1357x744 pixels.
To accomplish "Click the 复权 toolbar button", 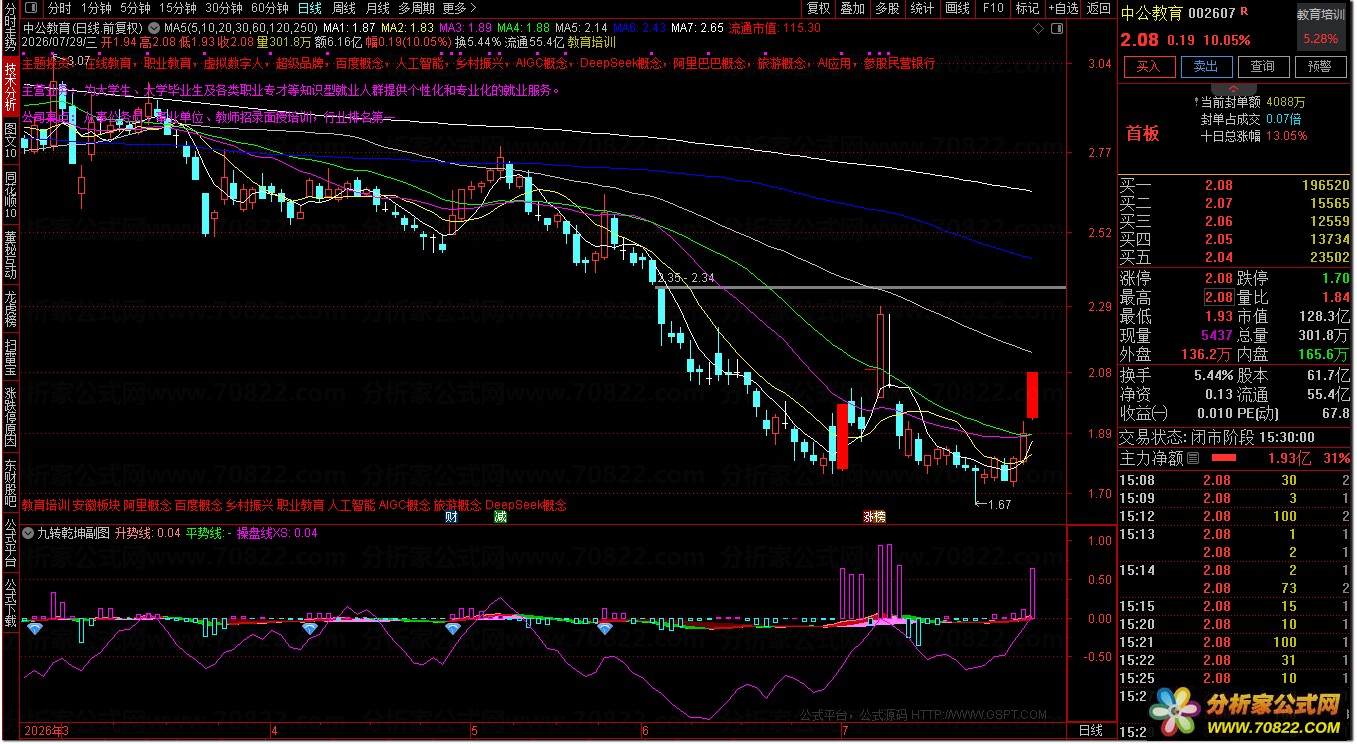I will [818, 8].
